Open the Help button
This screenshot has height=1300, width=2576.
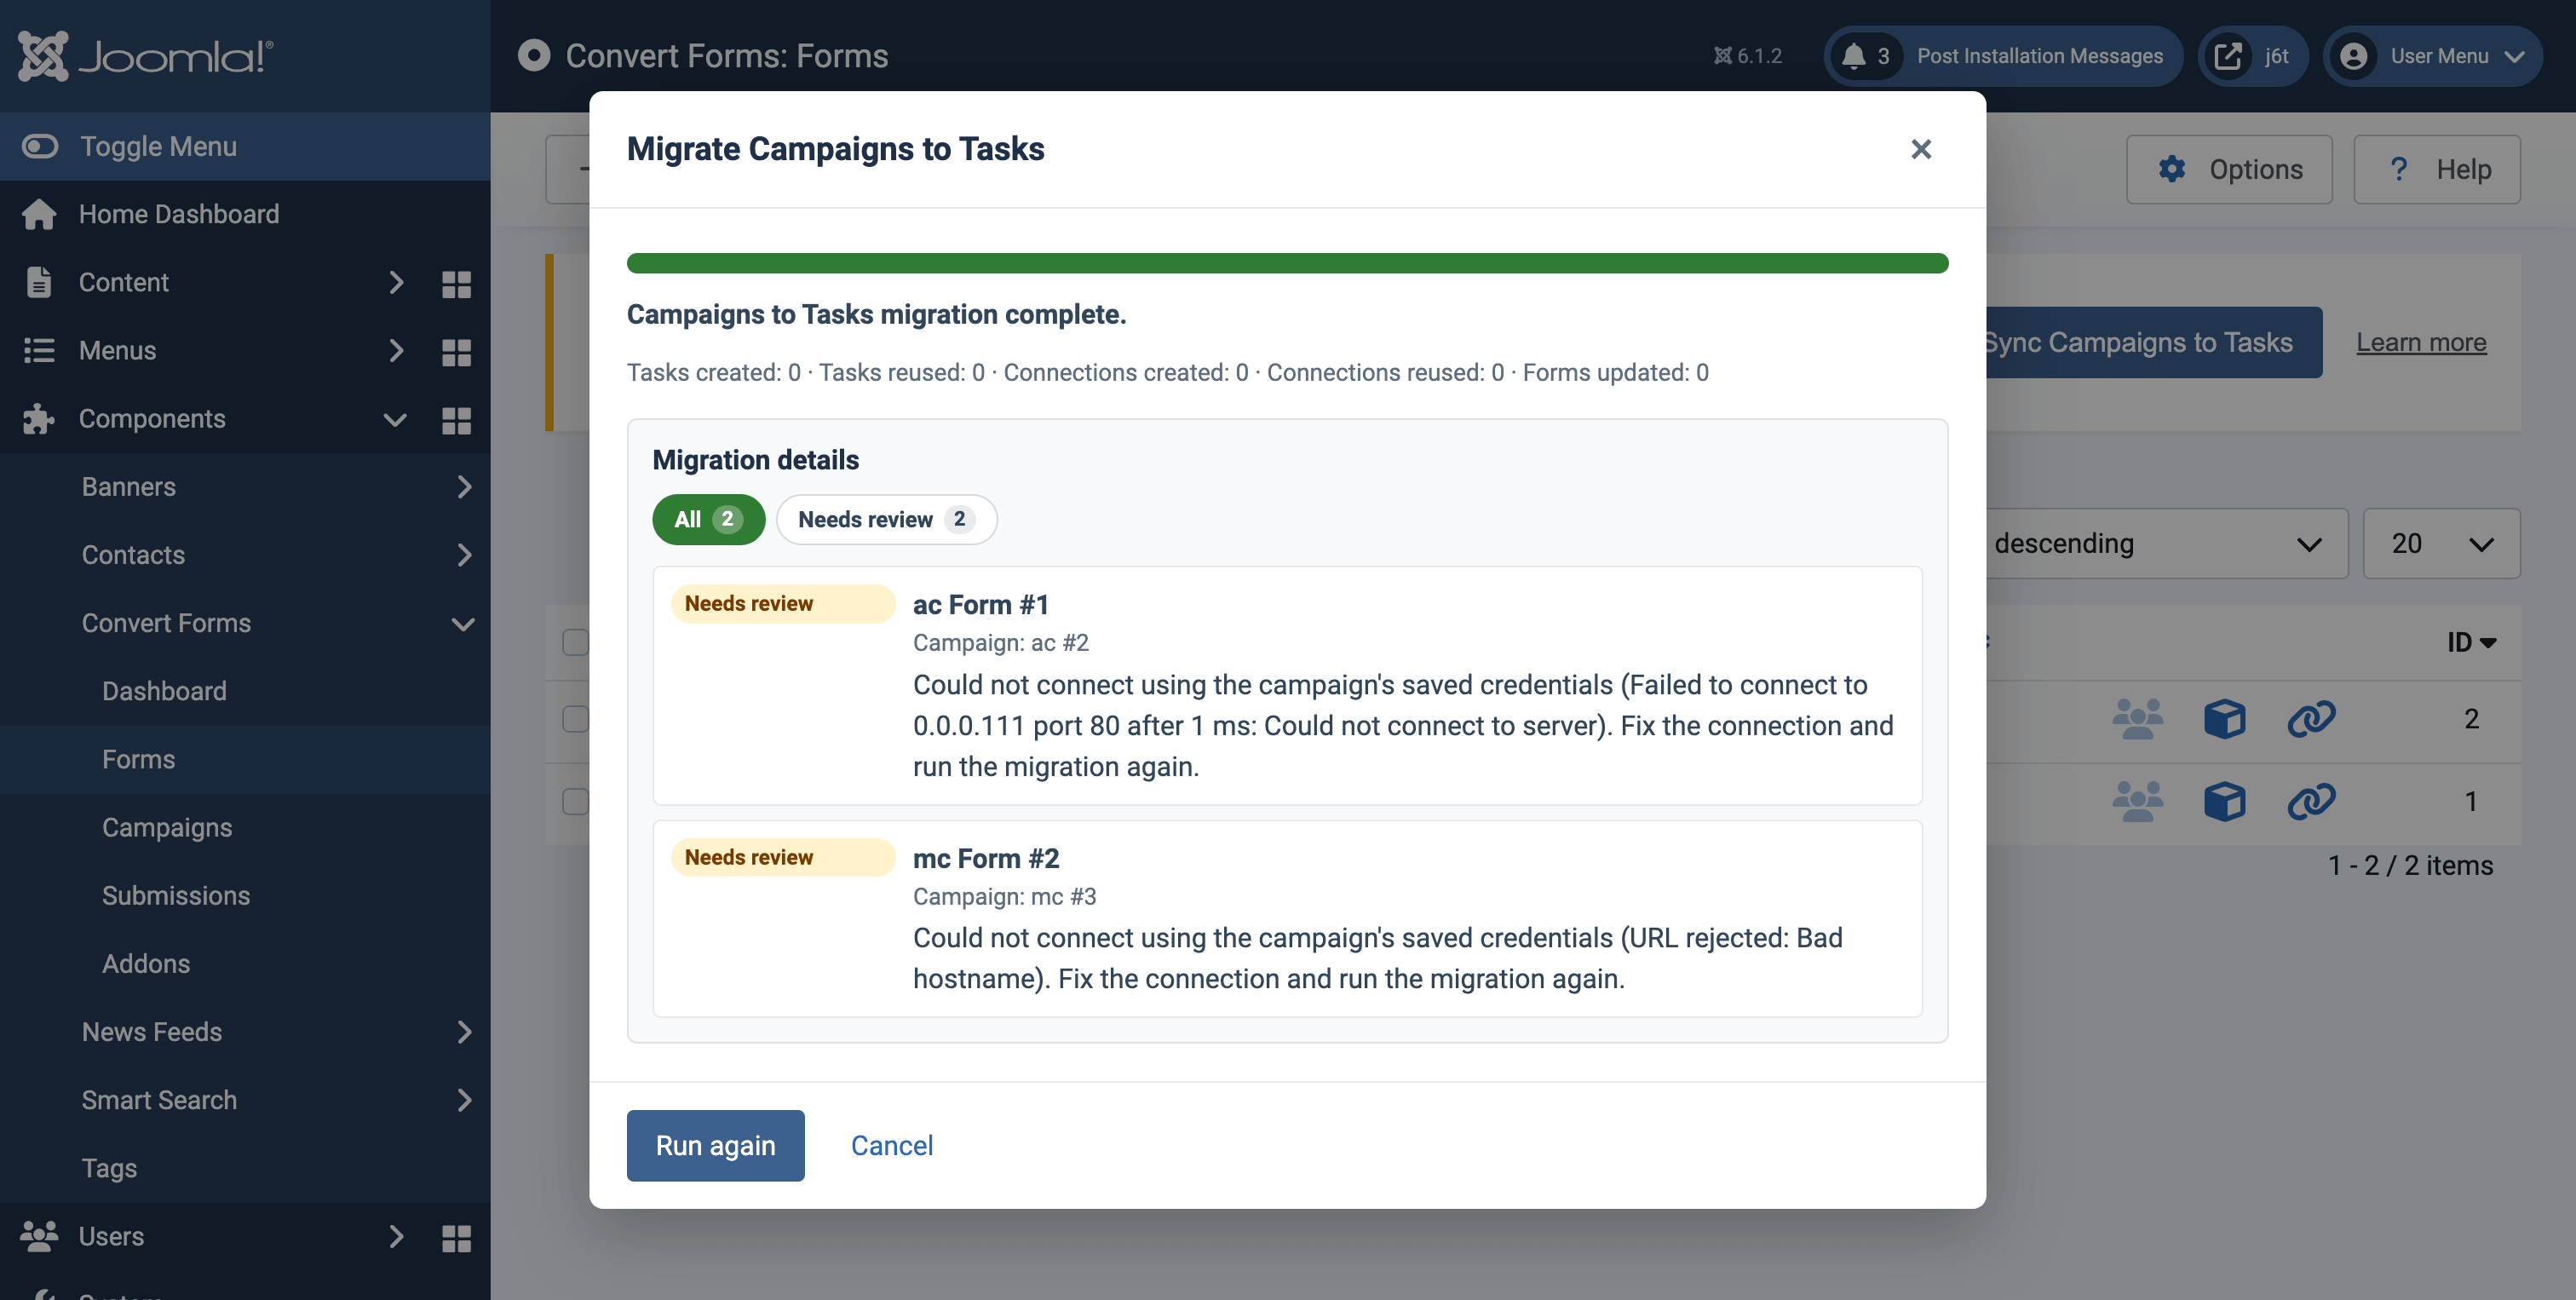(x=2436, y=169)
